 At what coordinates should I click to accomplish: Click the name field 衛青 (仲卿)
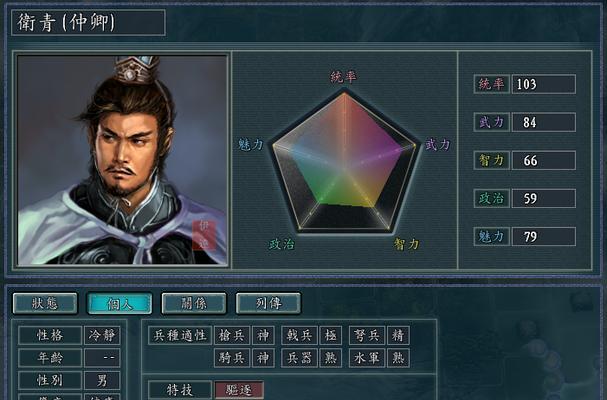point(88,22)
